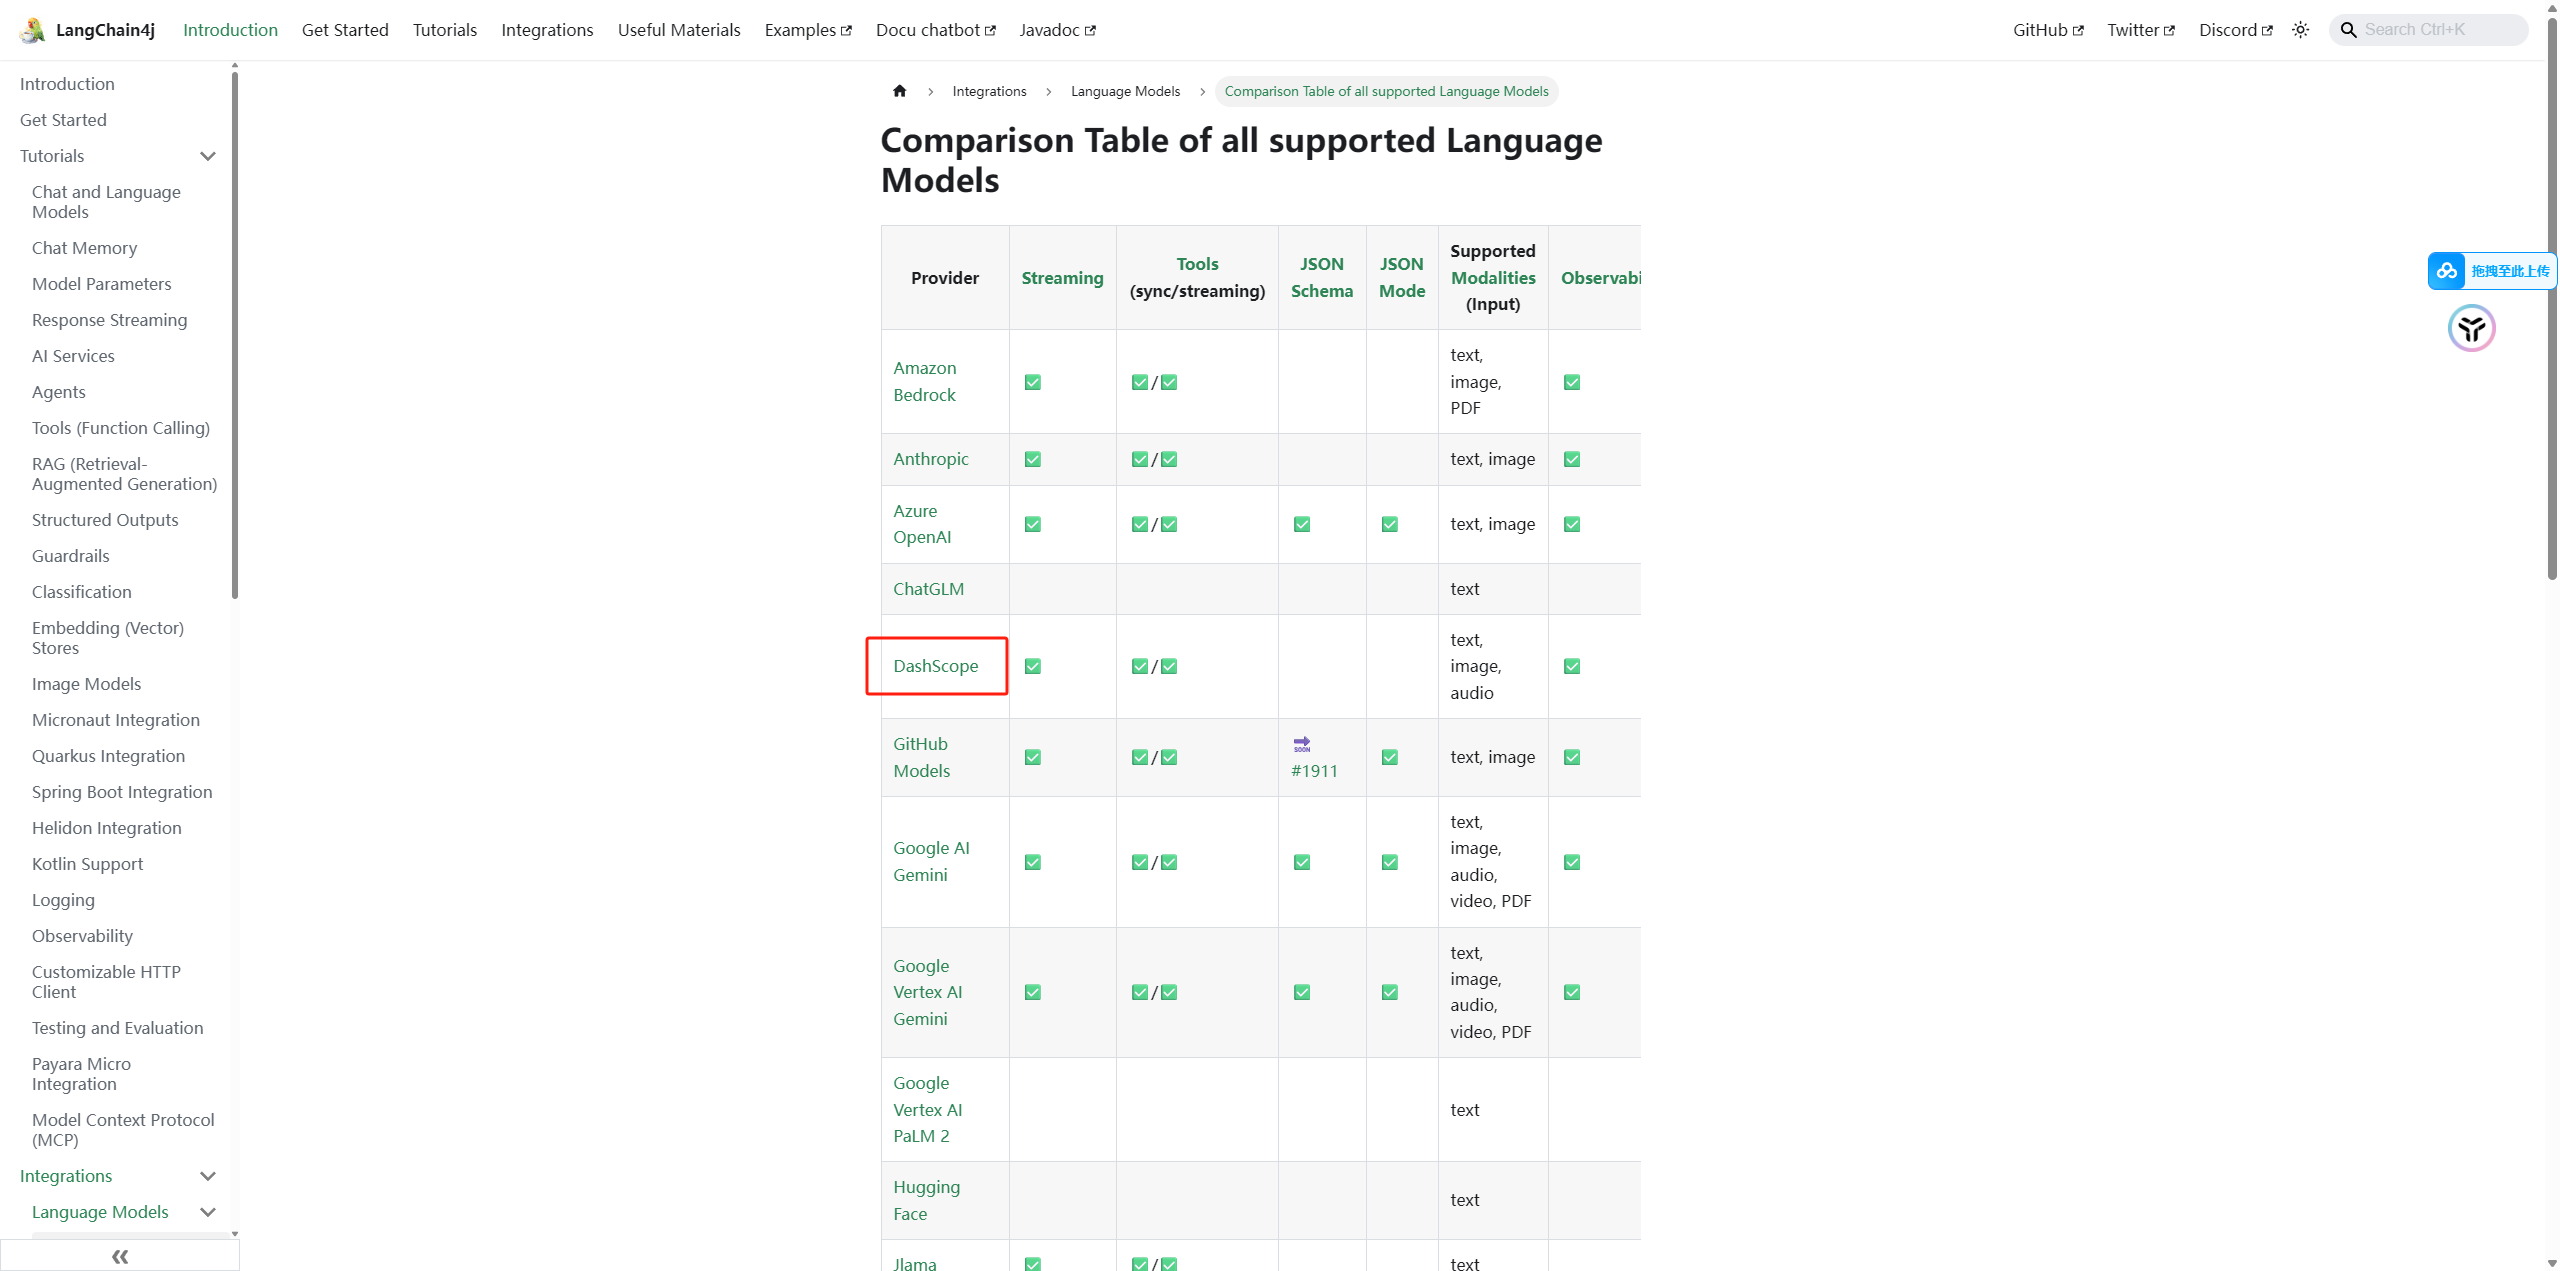Click the Integrations breadcrumb
This screenshot has width=2560, height=1271.
pyautogui.click(x=989, y=91)
